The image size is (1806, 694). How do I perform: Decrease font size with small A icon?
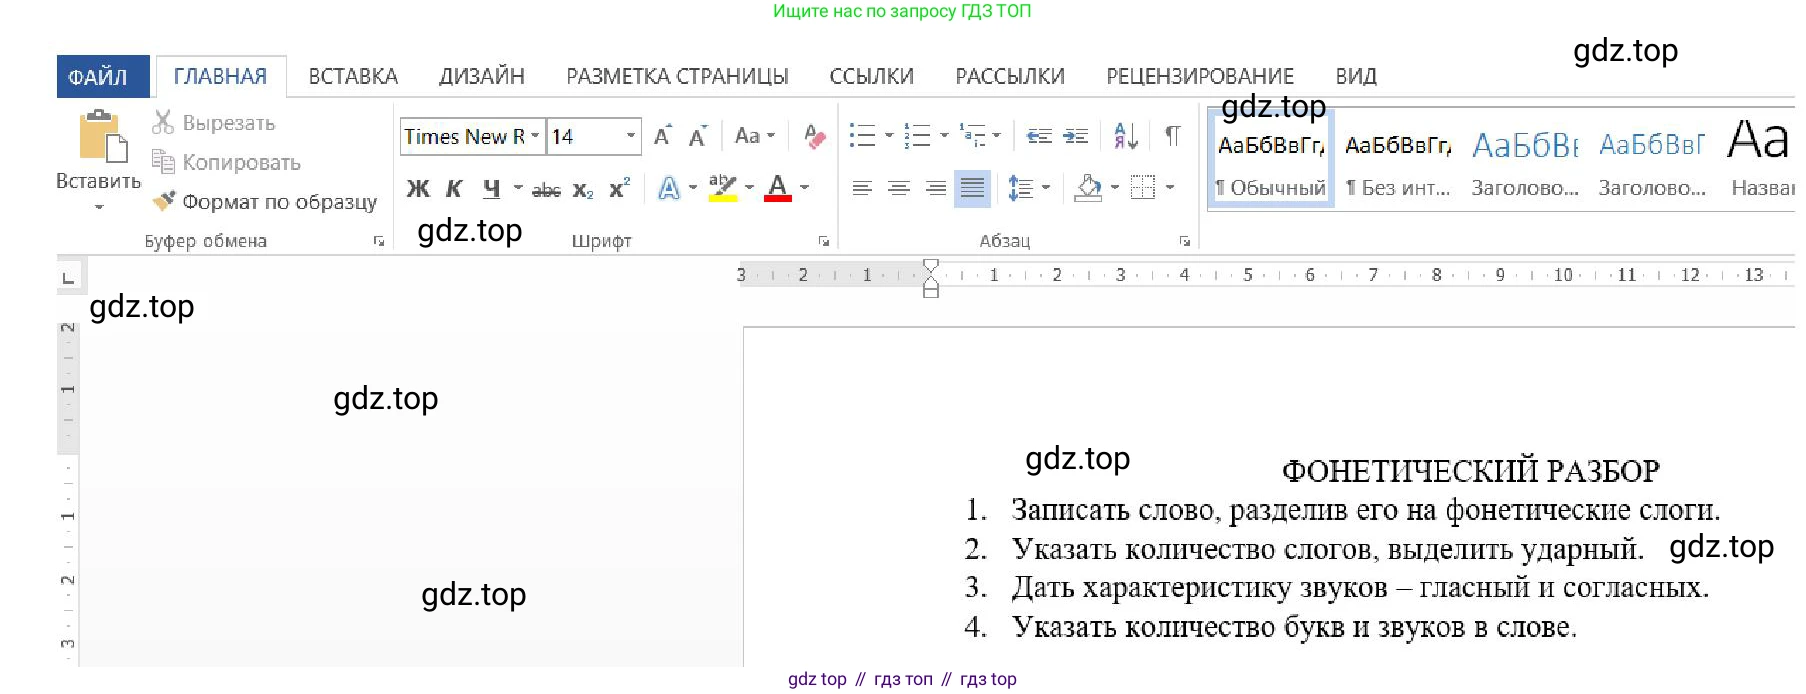698,136
